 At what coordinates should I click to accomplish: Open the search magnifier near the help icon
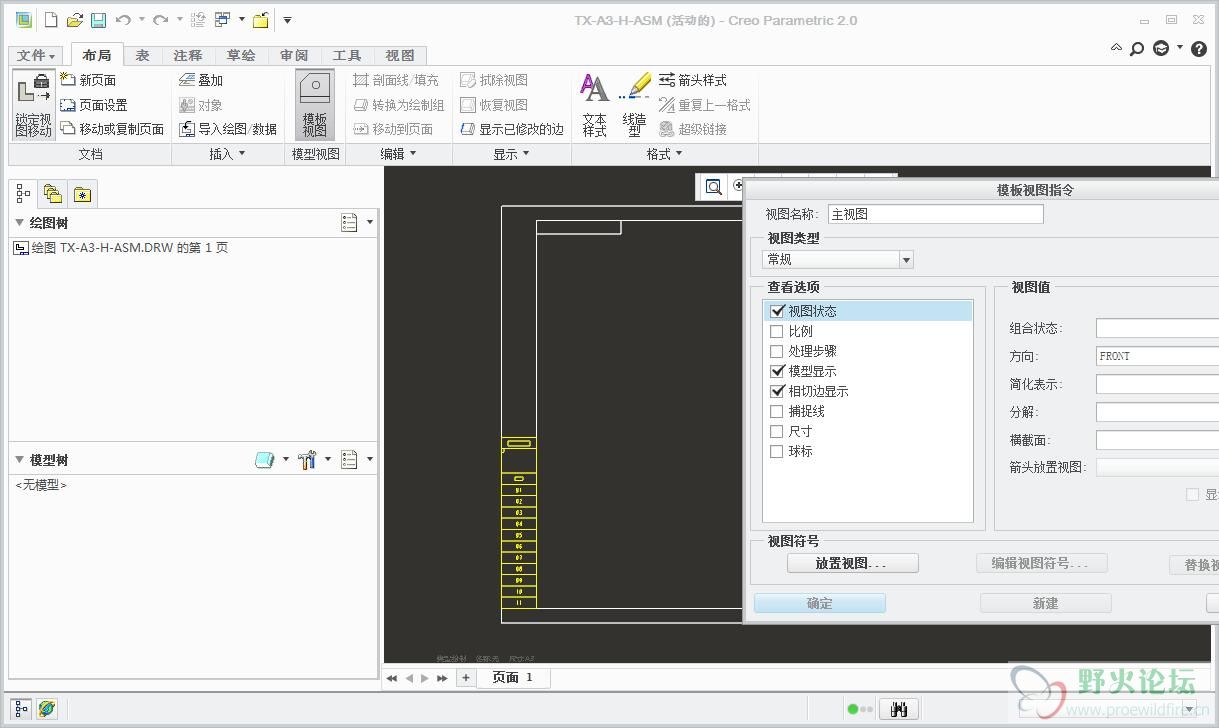point(1137,48)
